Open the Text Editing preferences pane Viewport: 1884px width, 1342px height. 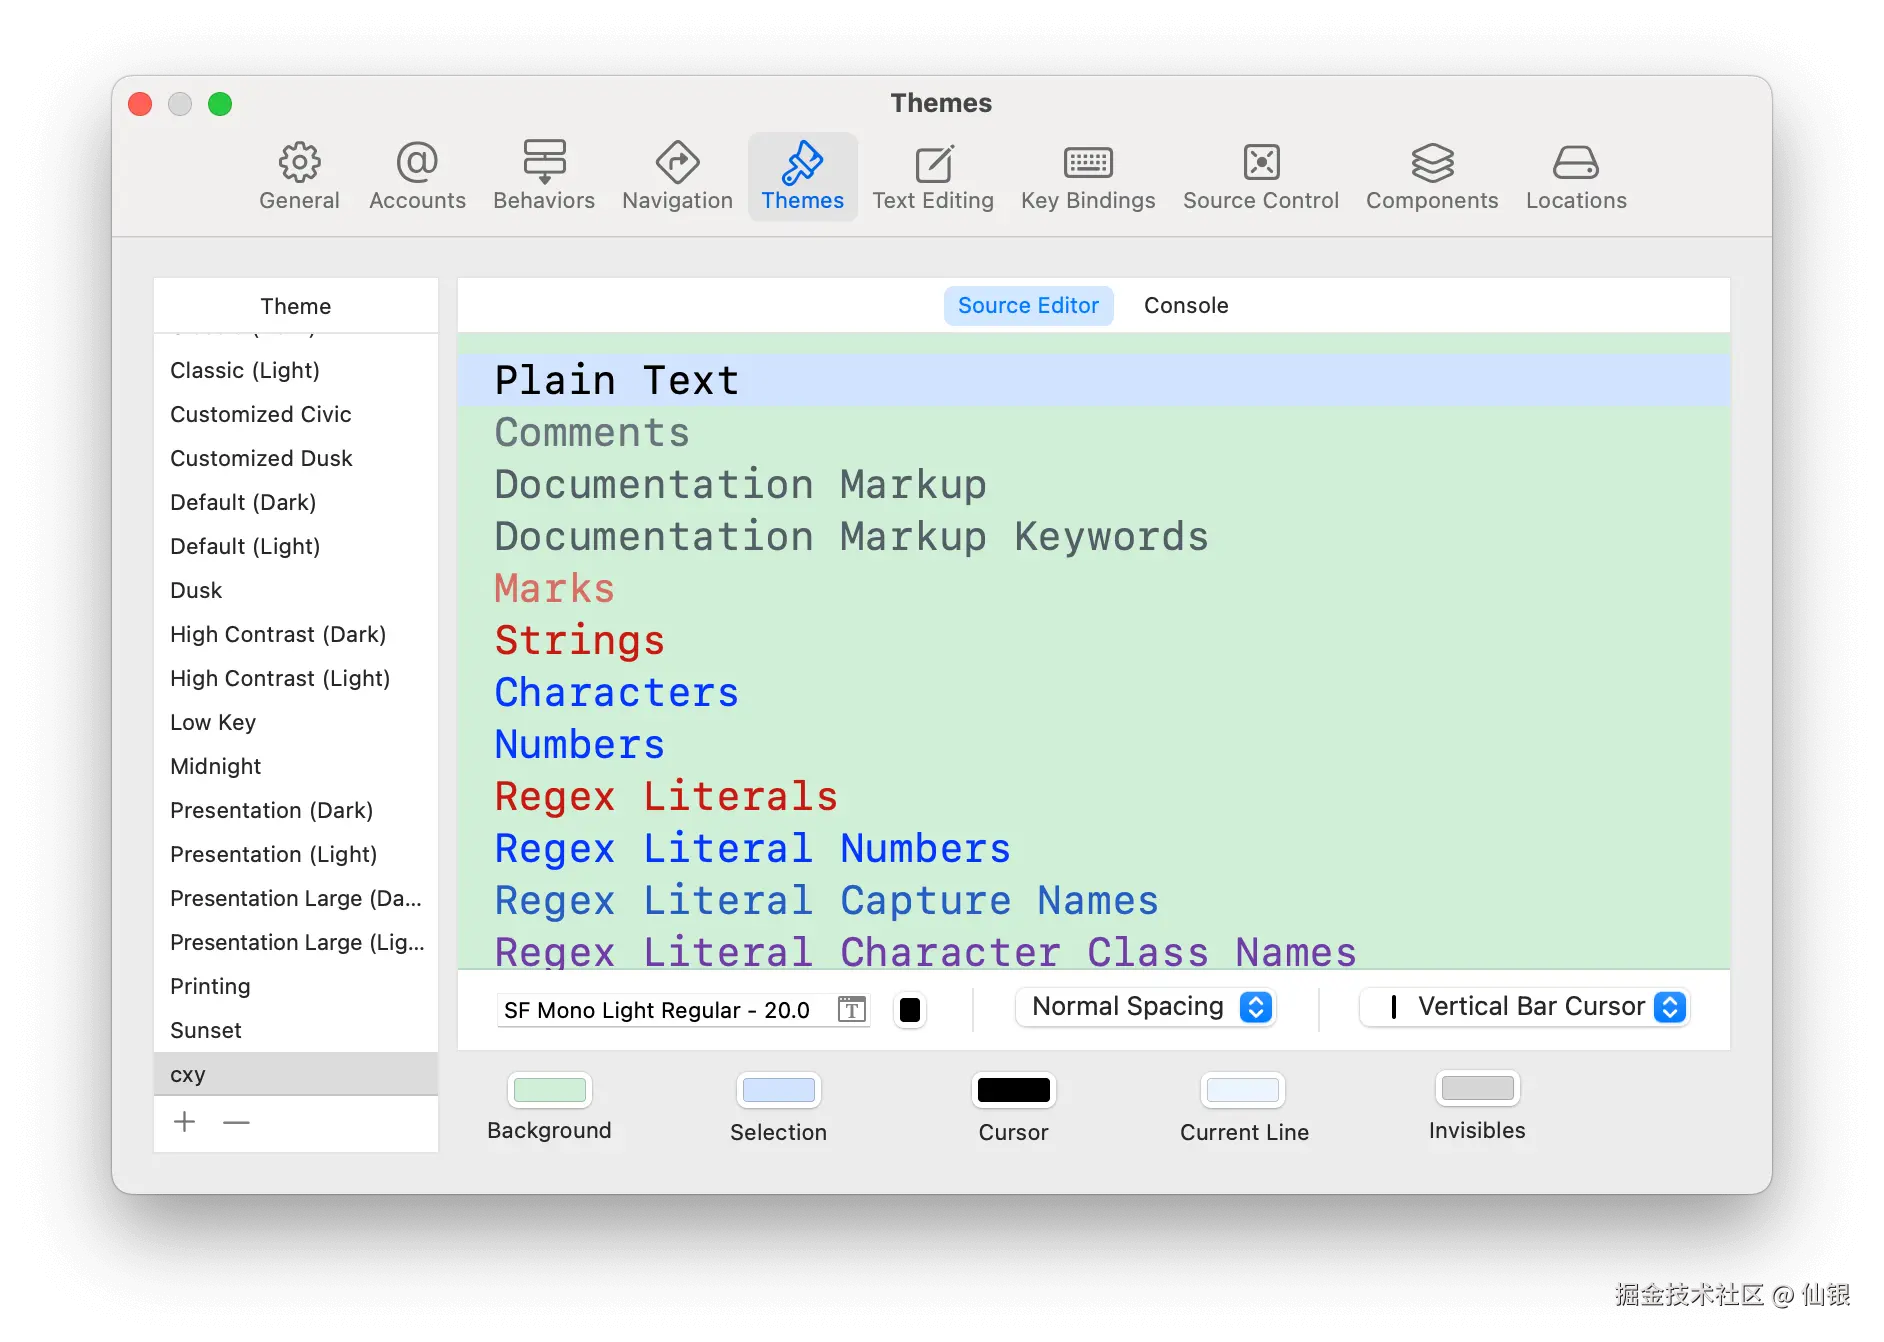[x=932, y=176]
